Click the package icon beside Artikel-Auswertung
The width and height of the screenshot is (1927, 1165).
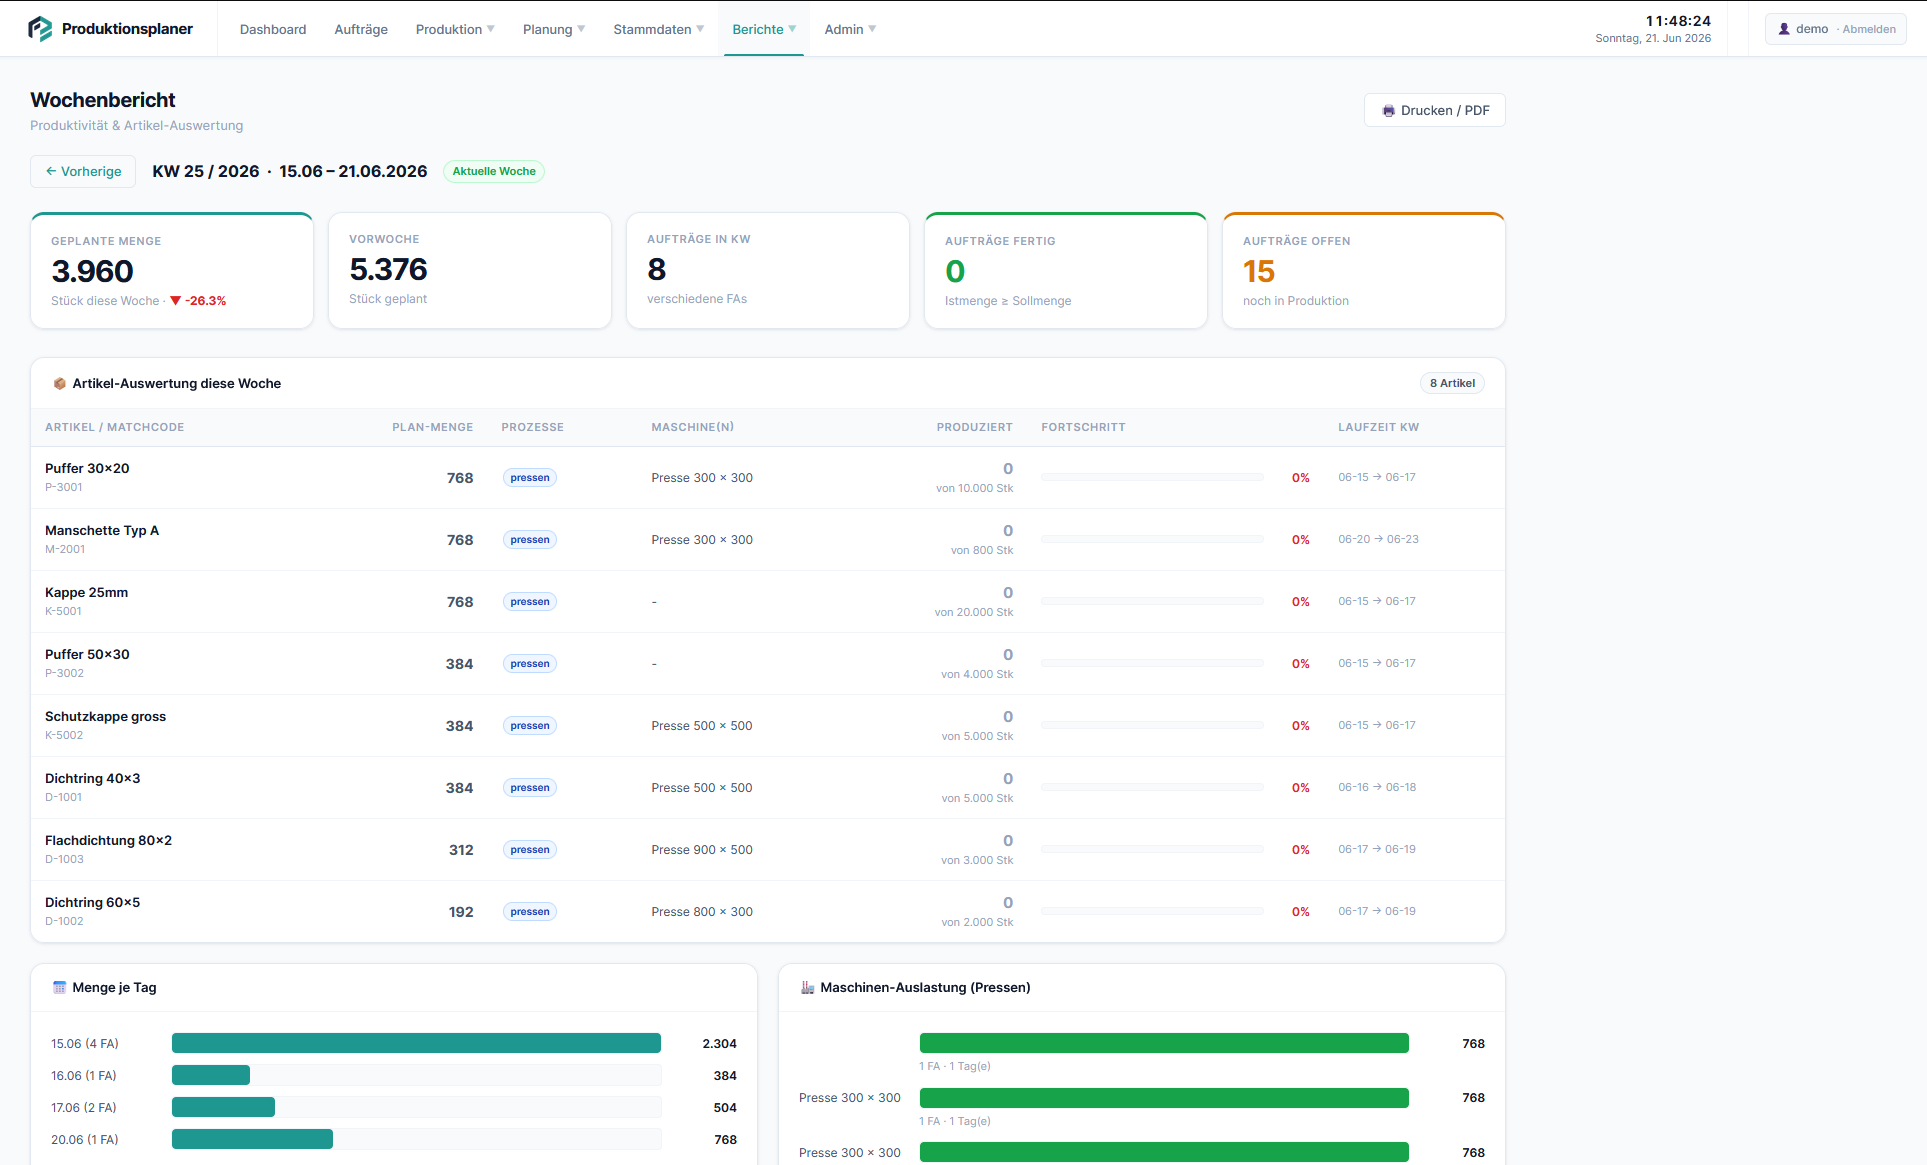60,384
